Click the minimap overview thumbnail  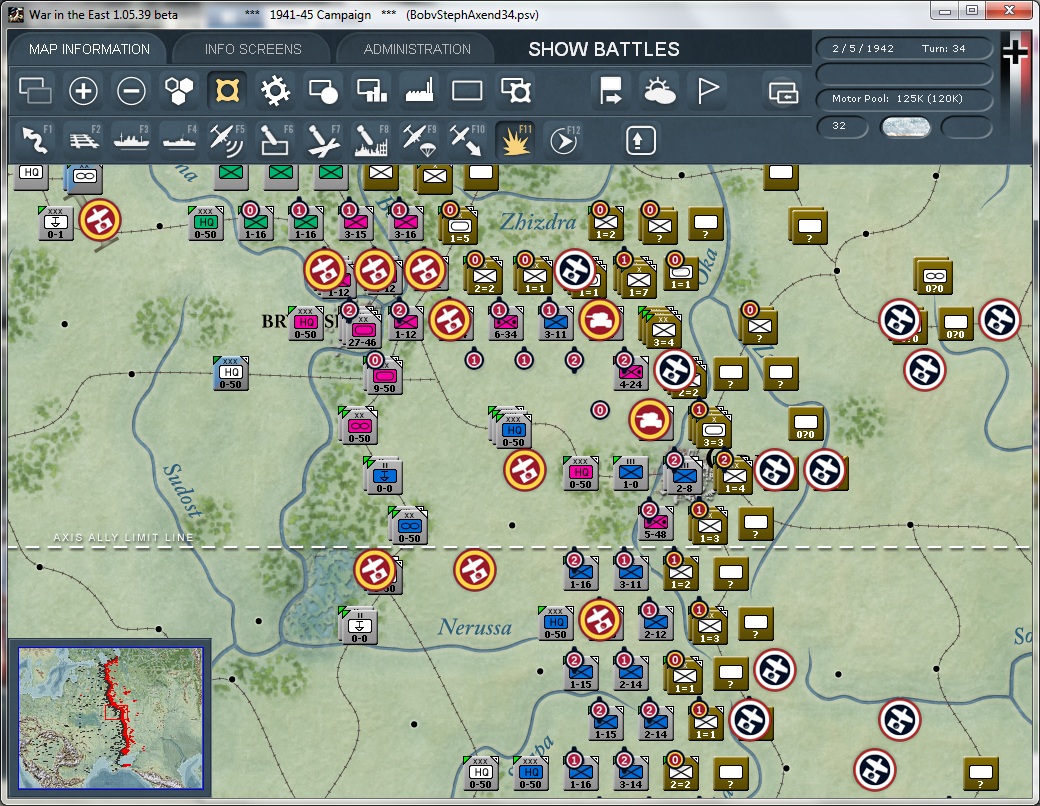pos(111,718)
